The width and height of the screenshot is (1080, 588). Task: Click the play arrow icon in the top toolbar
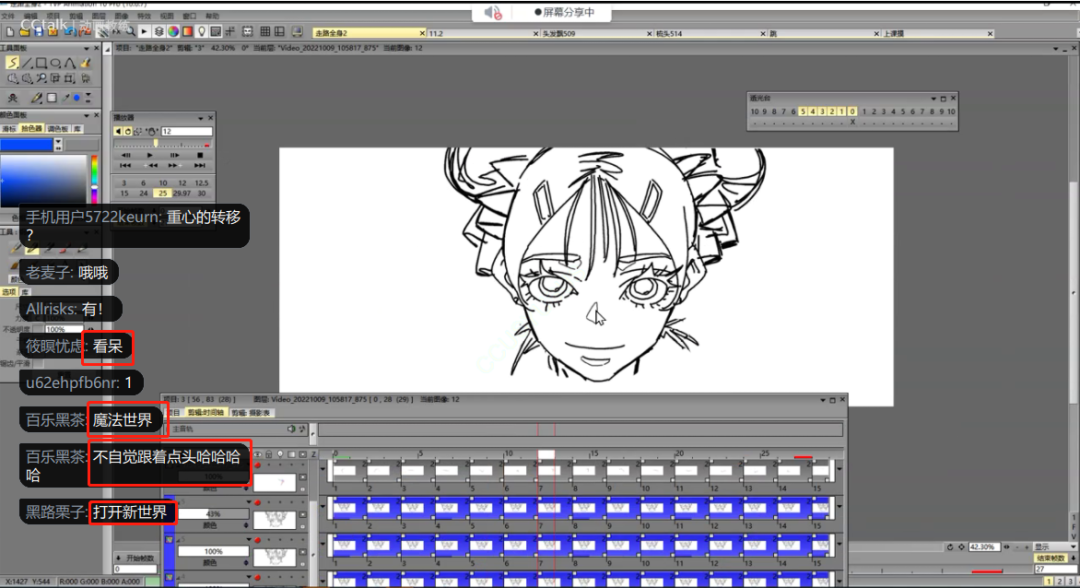click(x=144, y=32)
